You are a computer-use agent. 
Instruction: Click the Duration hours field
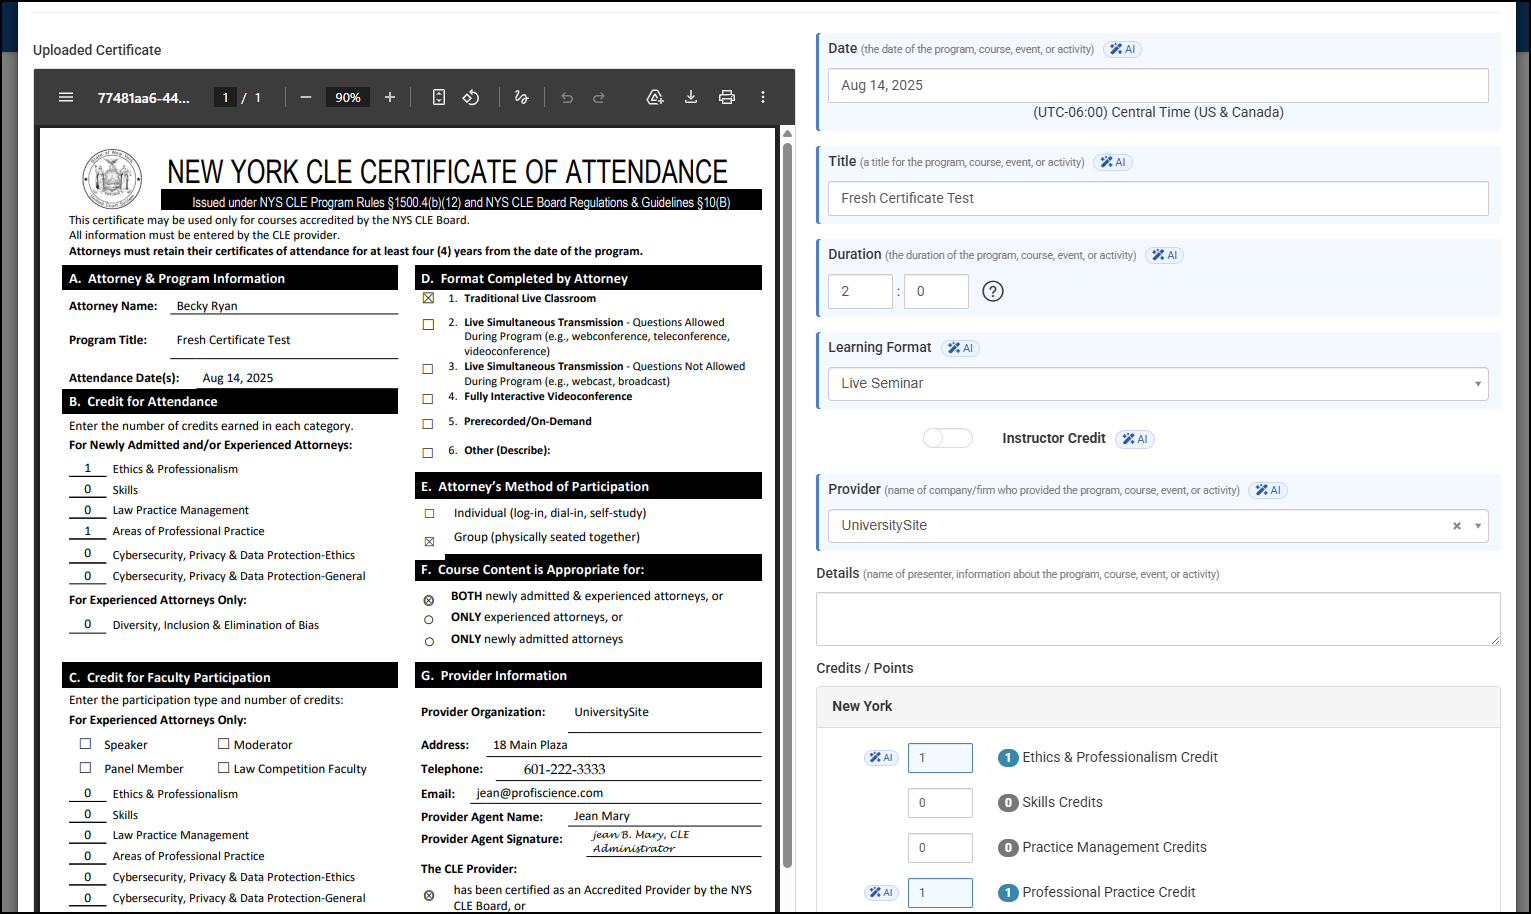click(x=860, y=291)
